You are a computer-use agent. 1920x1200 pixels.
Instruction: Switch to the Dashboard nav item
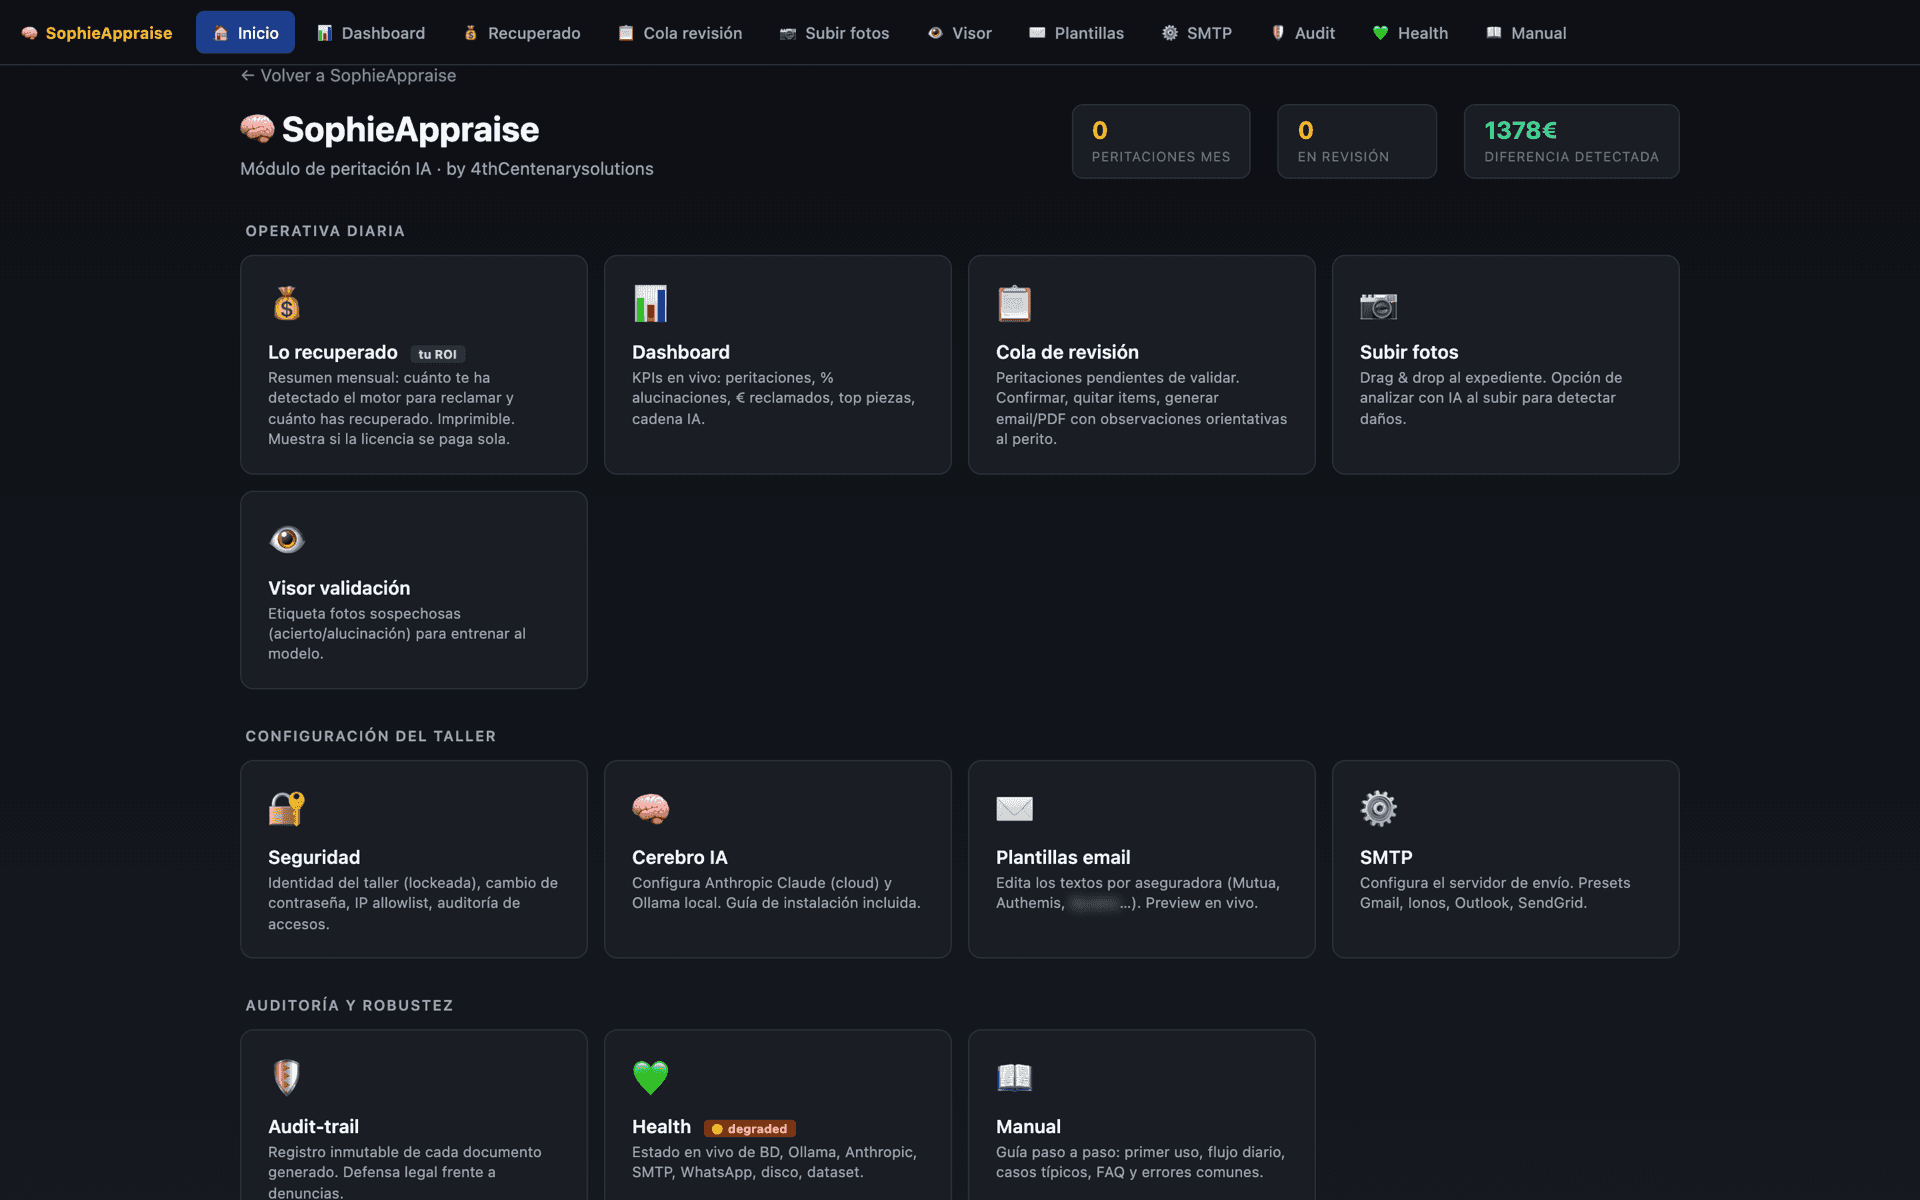point(371,33)
